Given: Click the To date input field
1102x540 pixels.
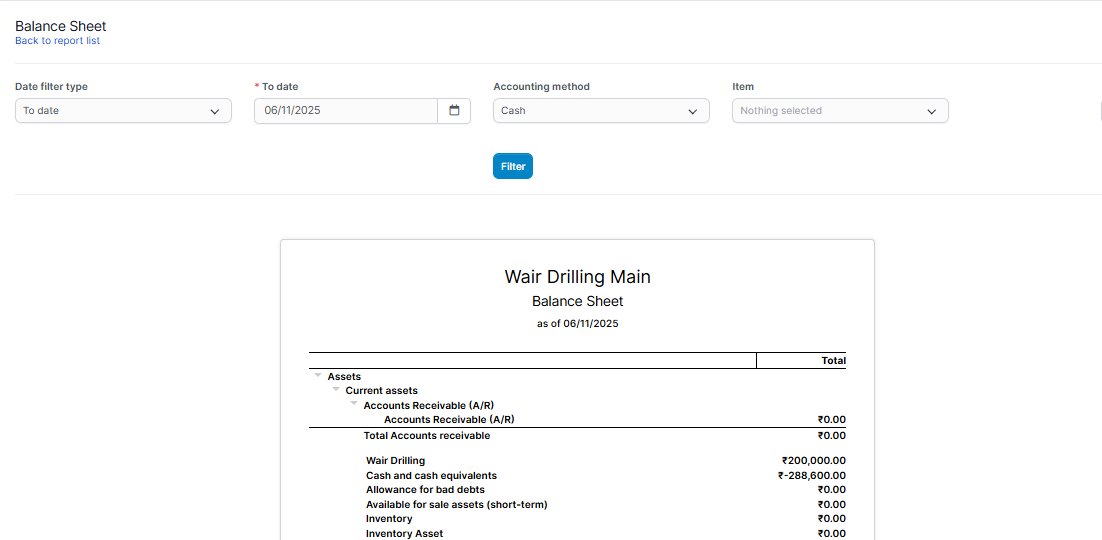Looking at the screenshot, I should pyautogui.click(x=346, y=111).
